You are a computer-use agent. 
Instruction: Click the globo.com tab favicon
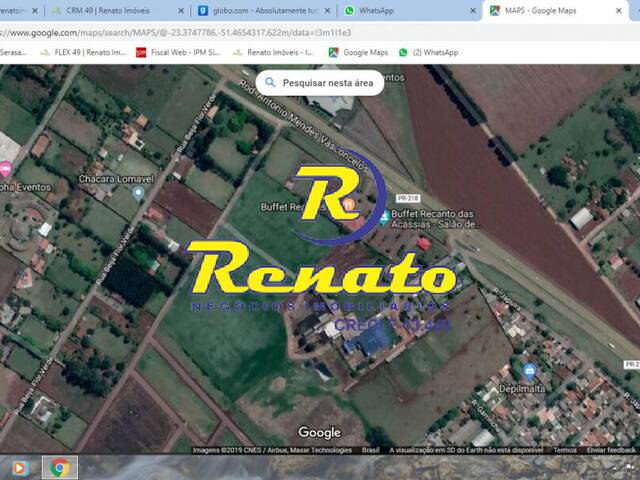[x=203, y=11]
